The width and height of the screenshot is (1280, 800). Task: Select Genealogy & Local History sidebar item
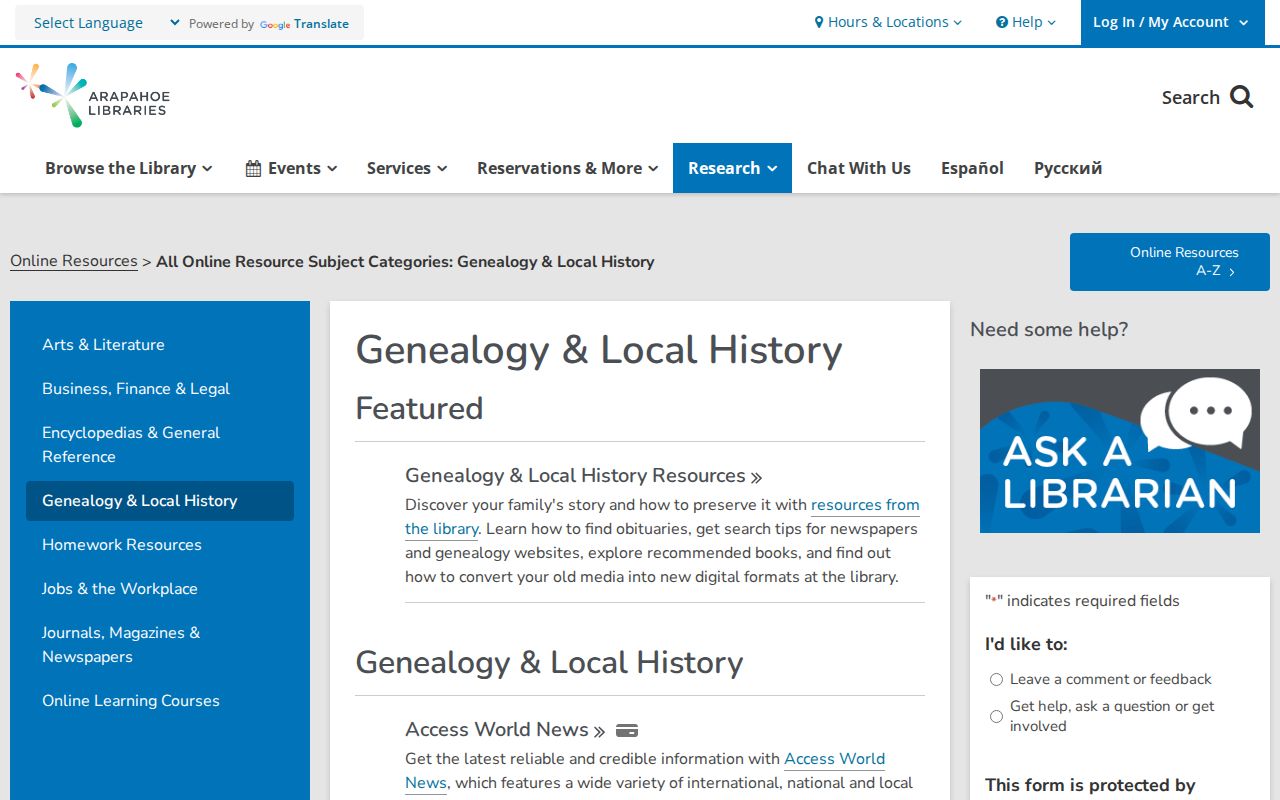click(160, 501)
